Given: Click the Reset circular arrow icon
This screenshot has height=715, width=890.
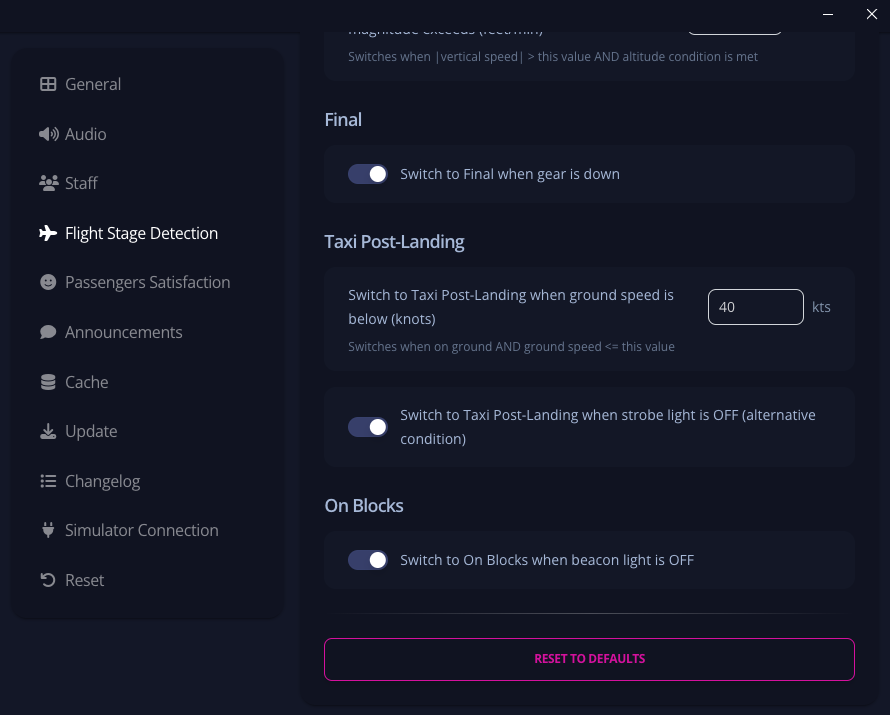Looking at the screenshot, I should pos(48,580).
